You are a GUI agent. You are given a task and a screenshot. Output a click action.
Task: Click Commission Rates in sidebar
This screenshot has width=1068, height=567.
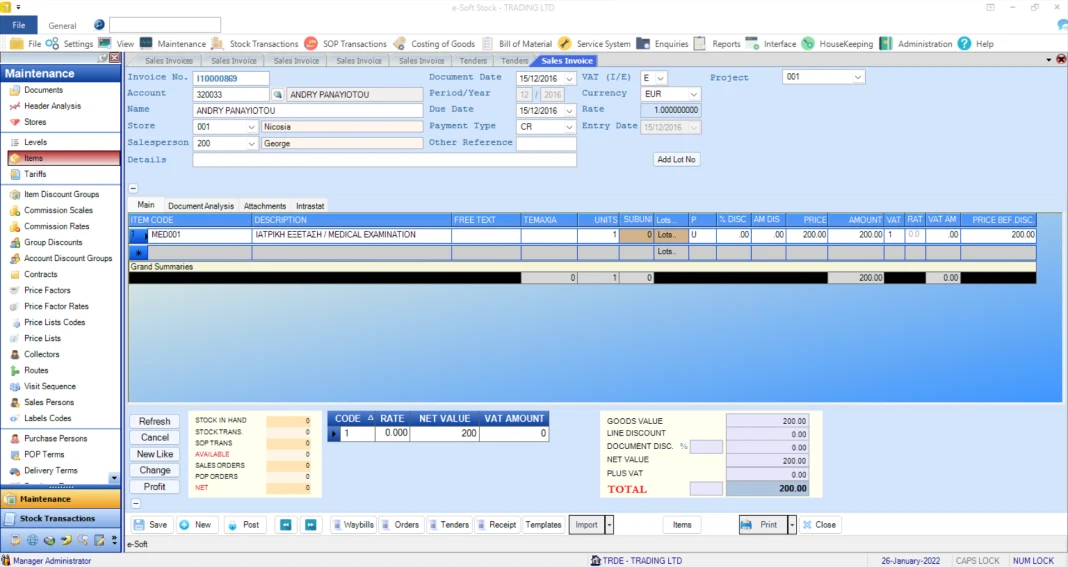pyautogui.click(x=57, y=226)
